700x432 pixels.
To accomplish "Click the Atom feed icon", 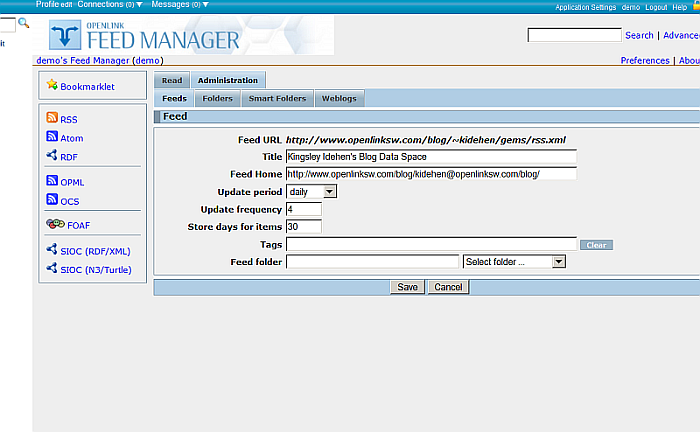I will tap(52, 137).
